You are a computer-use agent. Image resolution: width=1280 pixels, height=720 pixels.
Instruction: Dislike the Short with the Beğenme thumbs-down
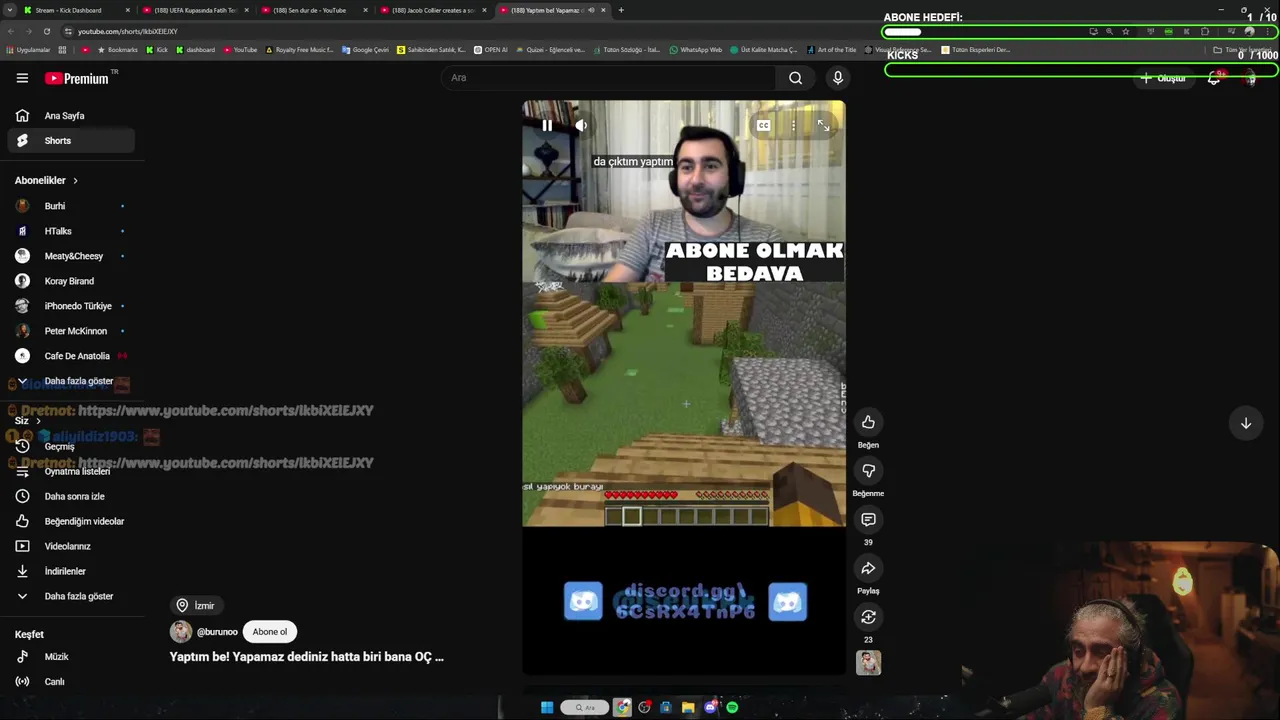point(868,471)
